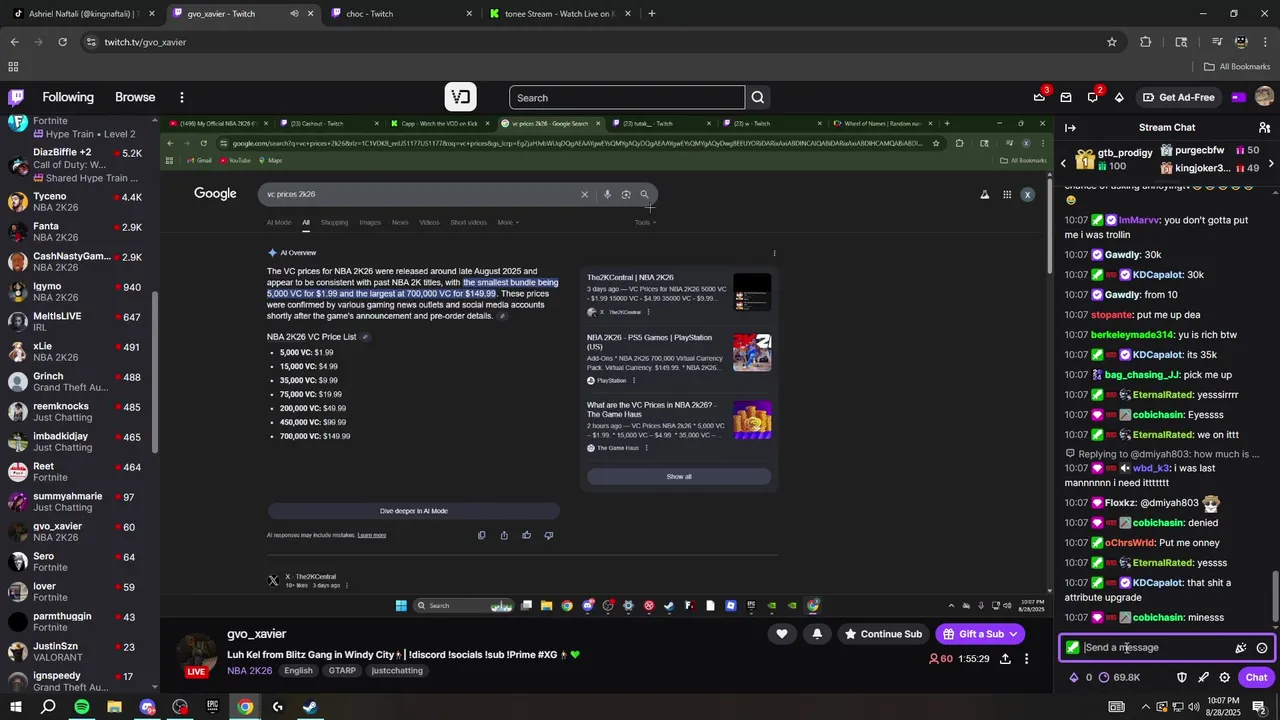Open the gvo_xavier channel name link
The image size is (1280, 720).
[x=256, y=634]
